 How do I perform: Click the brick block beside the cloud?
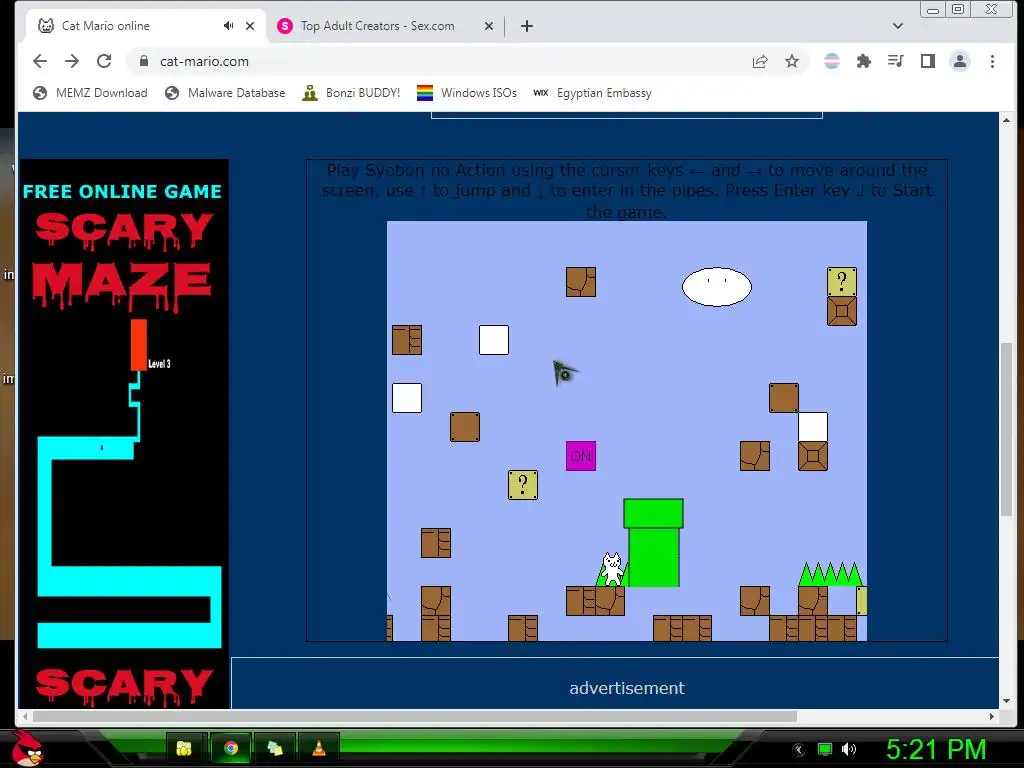(x=581, y=282)
